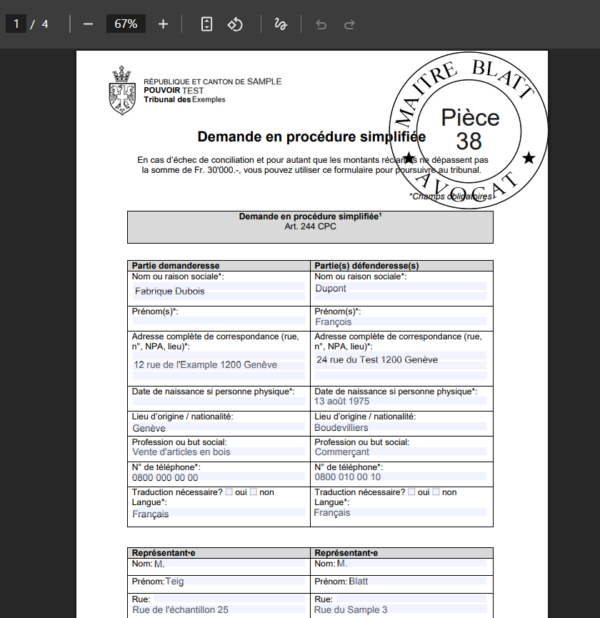Click 'RÉPUBLIQUE ET CANTON DE SAMPLE' text
The image size is (600, 618).
tap(212, 82)
